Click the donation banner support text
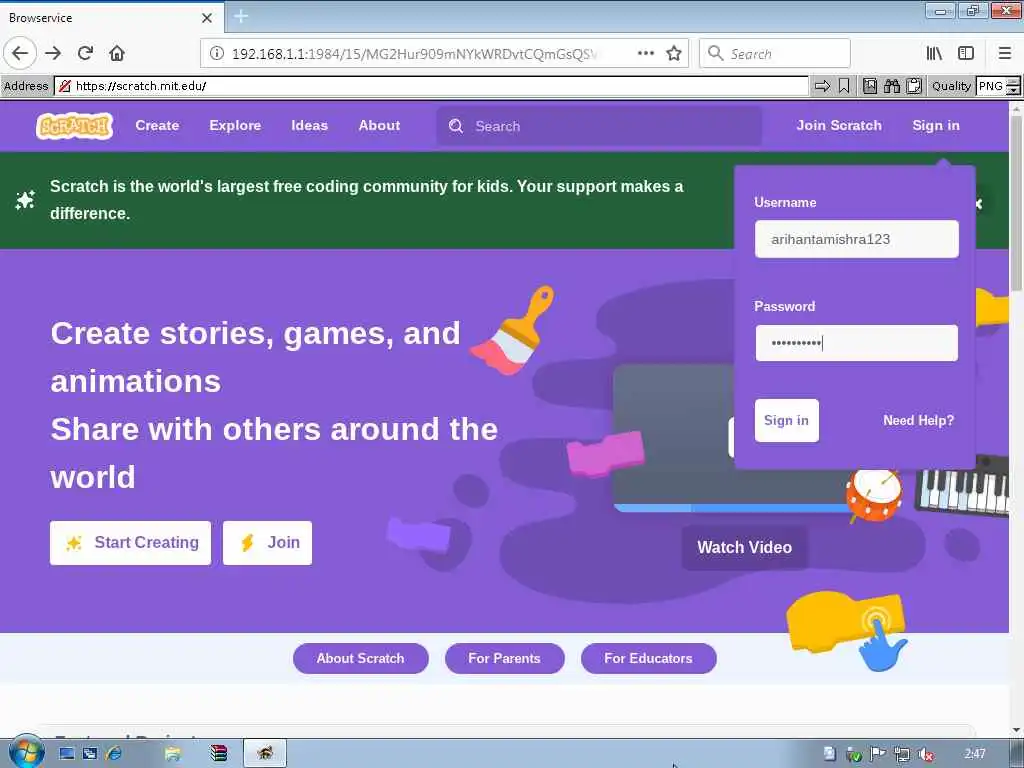Viewport: 1024px width, 768px height. point(366,200)
